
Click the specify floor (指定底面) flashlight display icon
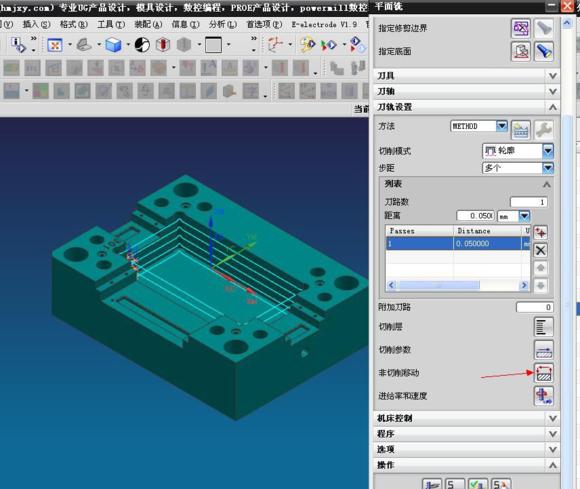pos(543,51)
